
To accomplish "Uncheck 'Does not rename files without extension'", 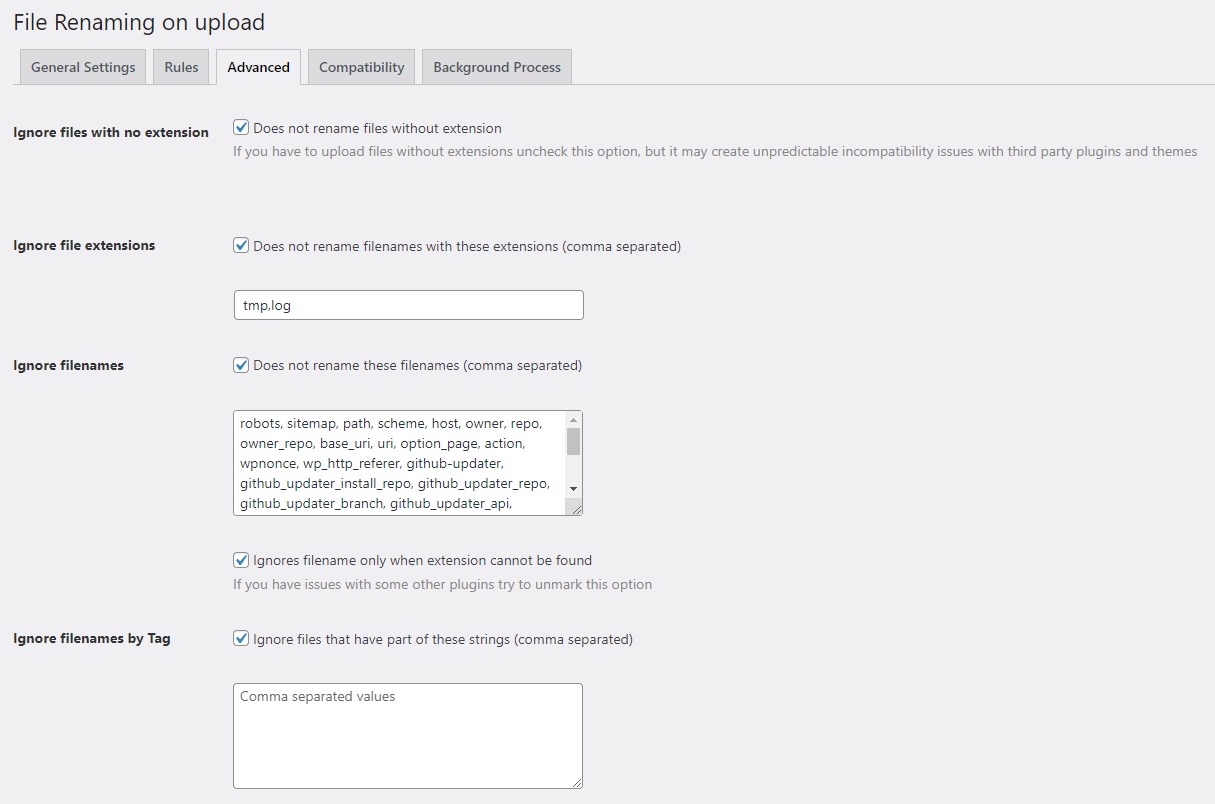I will pos(240,127).
